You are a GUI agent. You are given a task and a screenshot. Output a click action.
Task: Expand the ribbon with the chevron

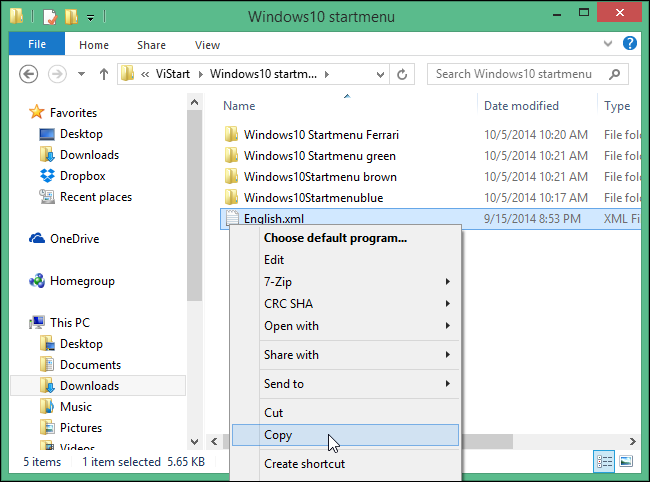(x=608, y=43)
